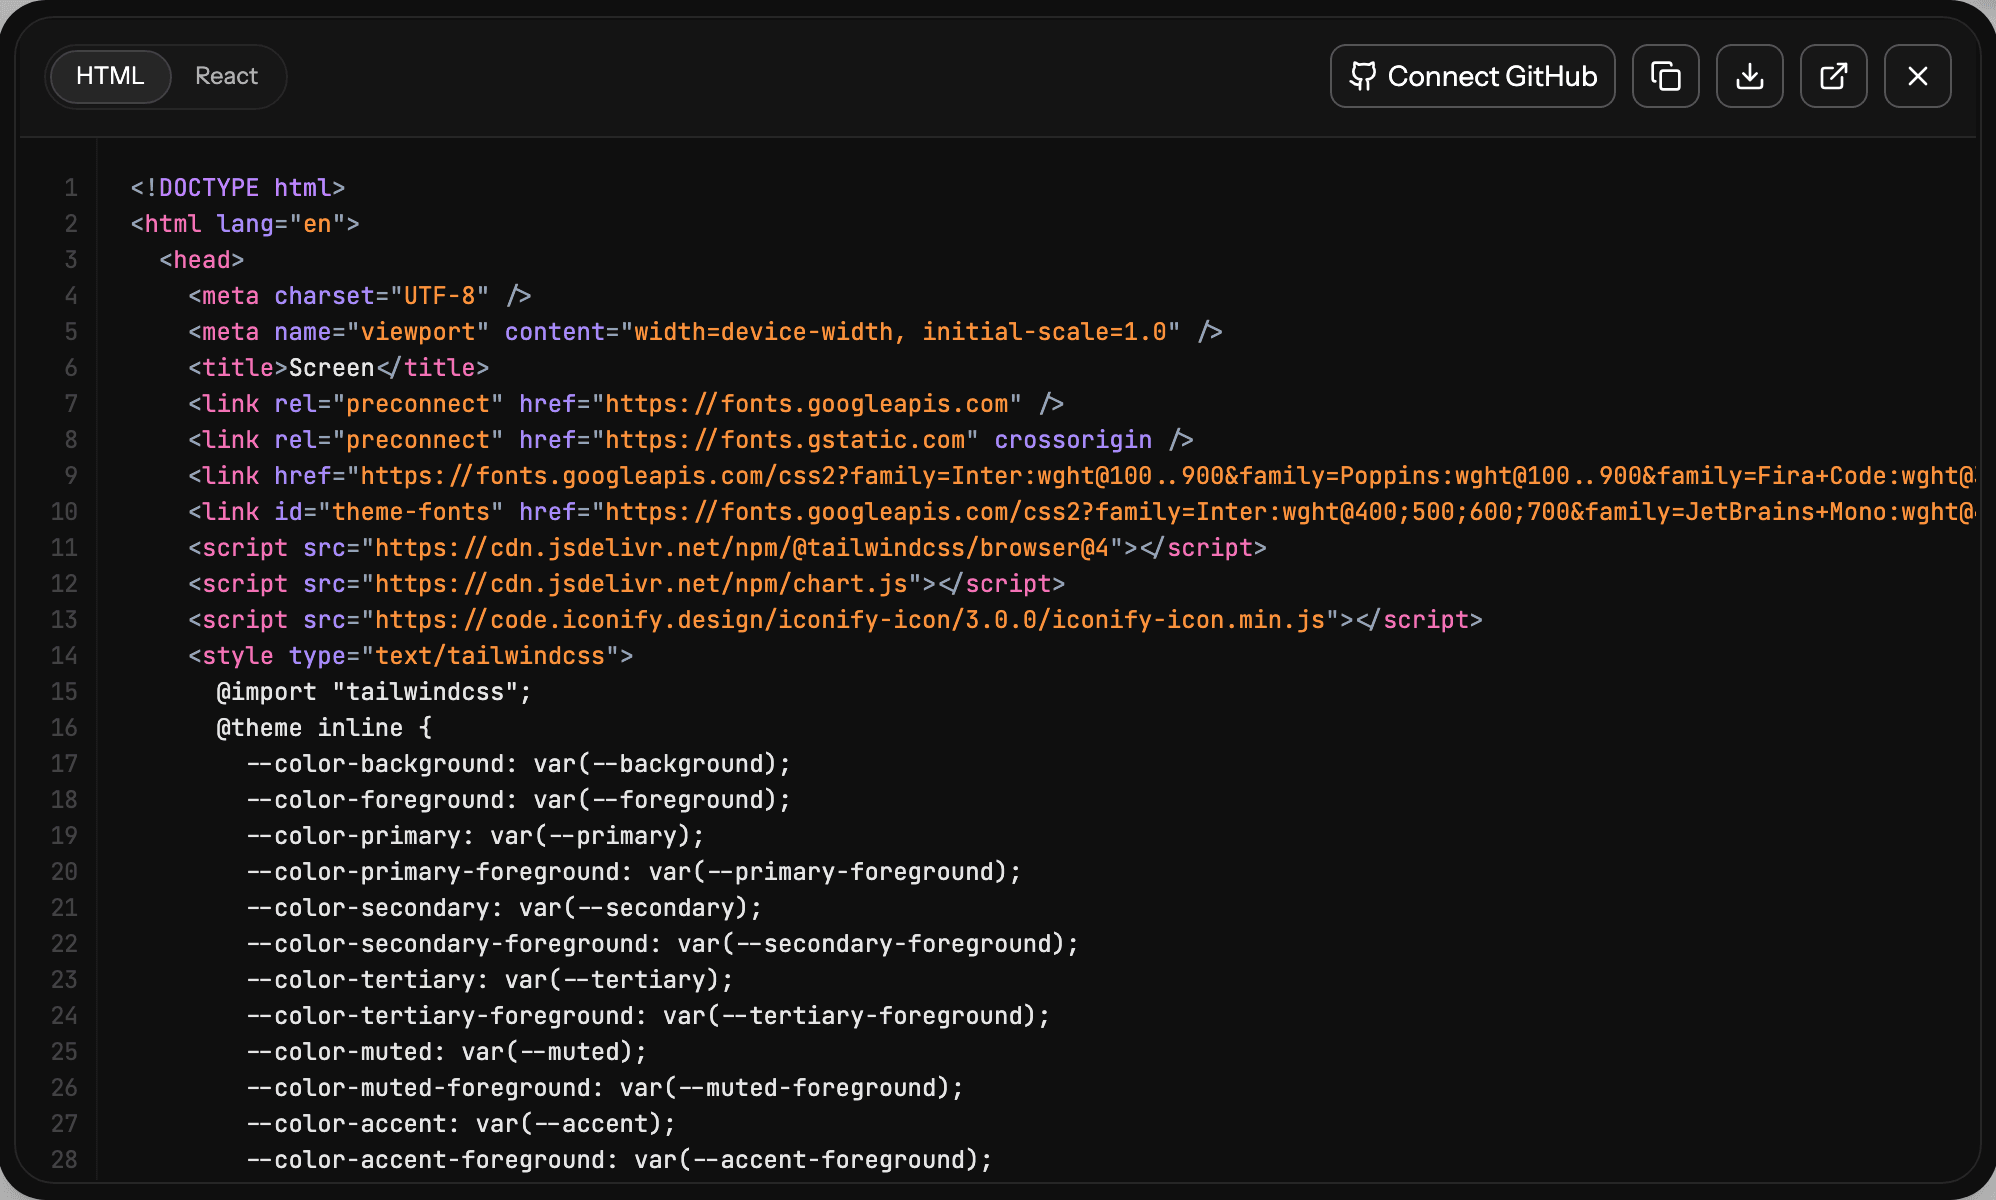Select line number 1
This screenshot has height=1200, width=1996.
[71, 188]
